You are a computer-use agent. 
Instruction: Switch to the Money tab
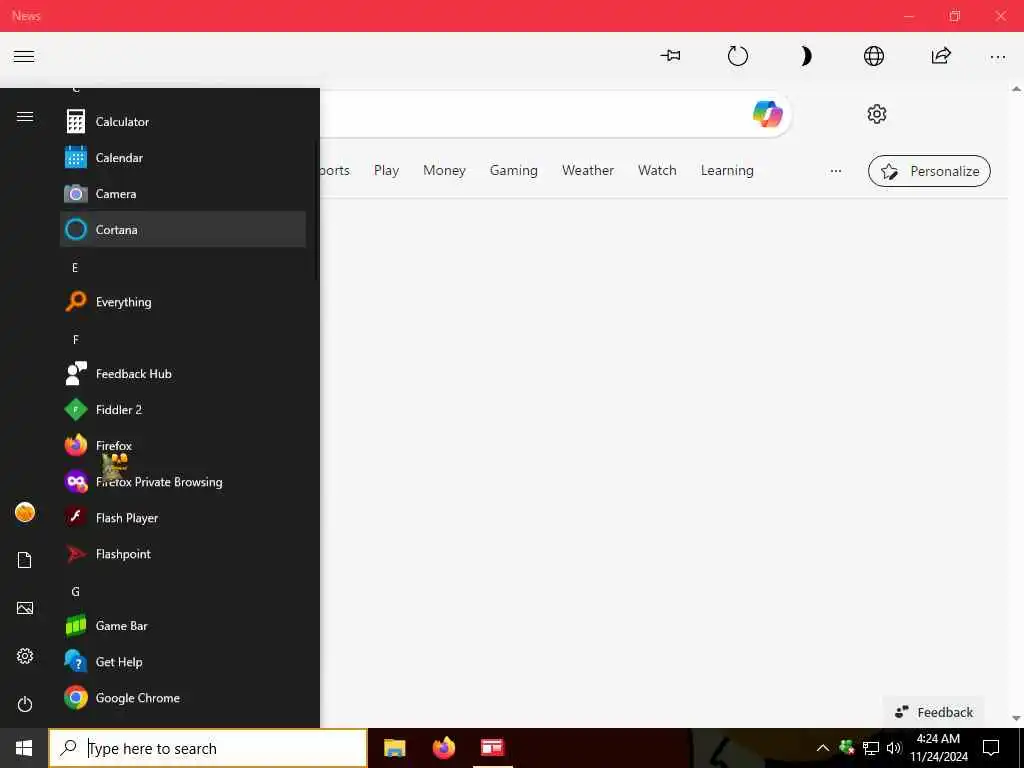(444, 170)
